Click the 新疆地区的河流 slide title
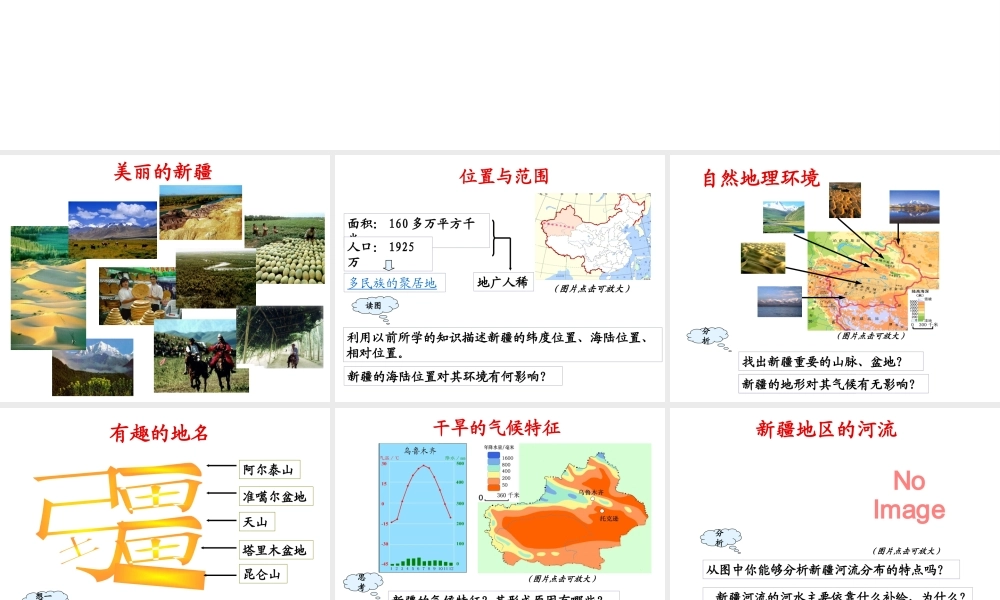Screen dimensions: 1000x600 click(827, 429)
